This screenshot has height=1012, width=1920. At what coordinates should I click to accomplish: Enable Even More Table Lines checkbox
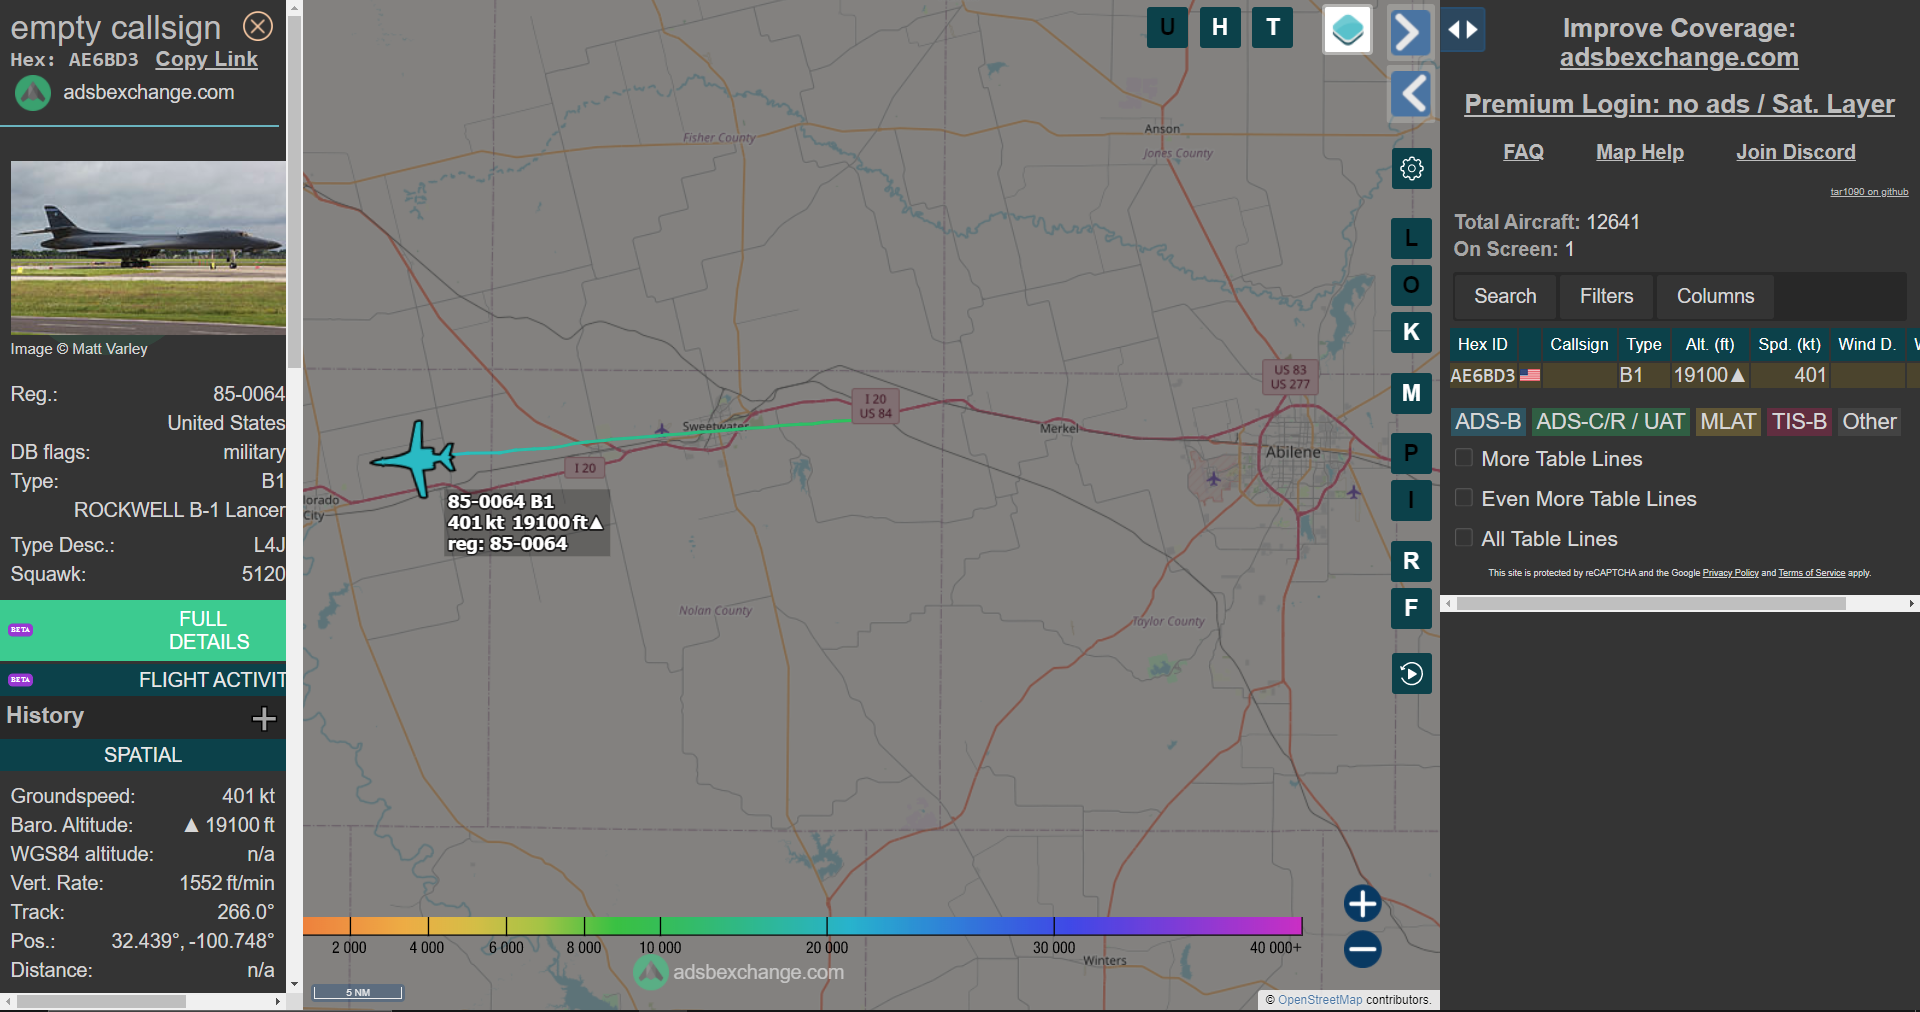1464,498
